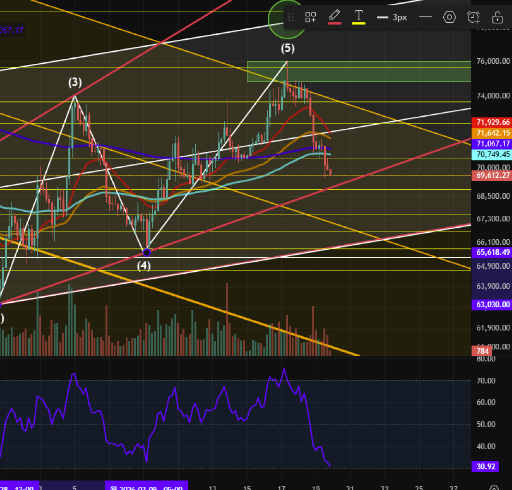Click the 63,900.00 price axis tick
512x490 pixels.
(x=493, y=286)
